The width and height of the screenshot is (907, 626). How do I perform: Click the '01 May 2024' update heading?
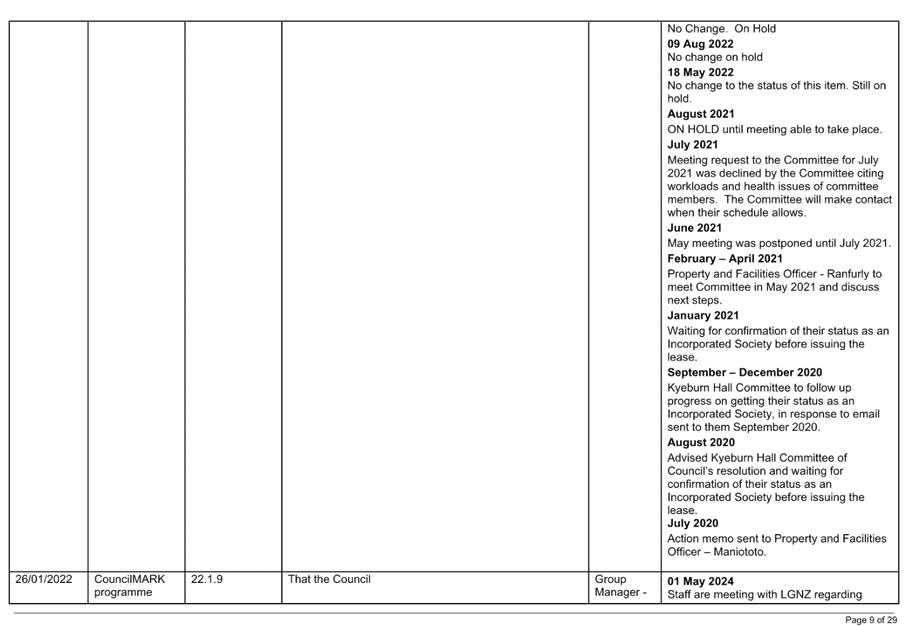pos(700,581)
